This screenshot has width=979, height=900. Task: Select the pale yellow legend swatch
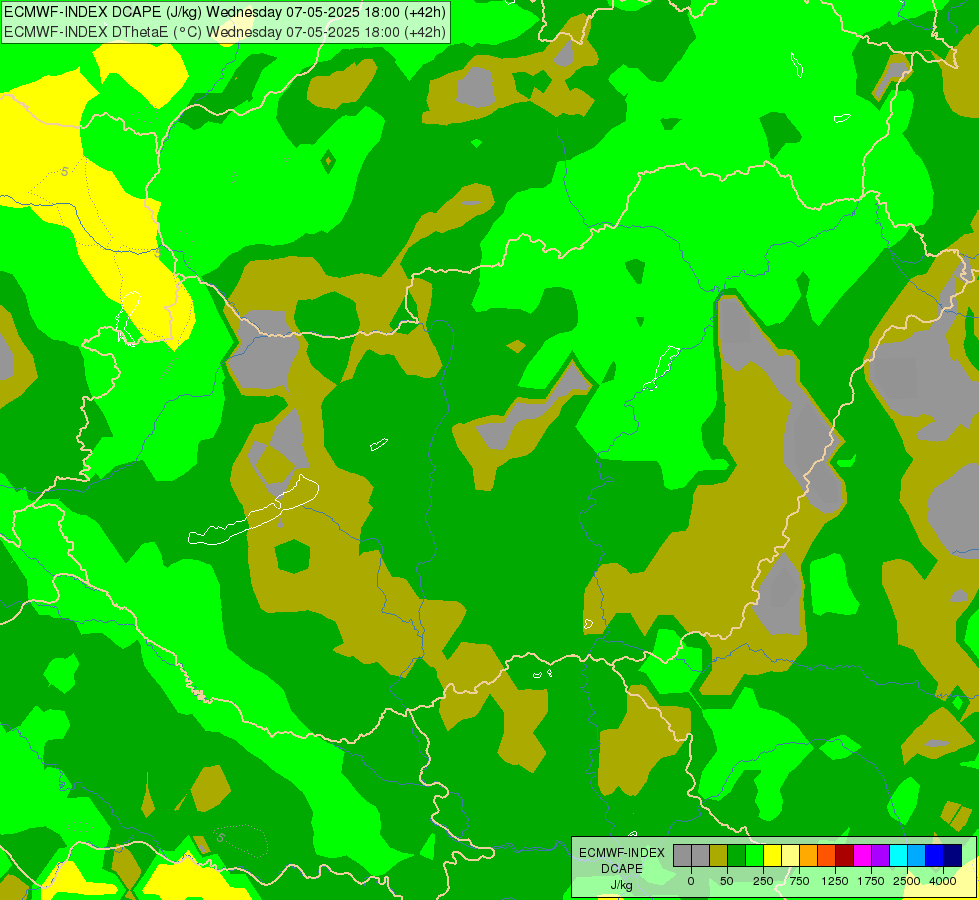tap(790, 855)
